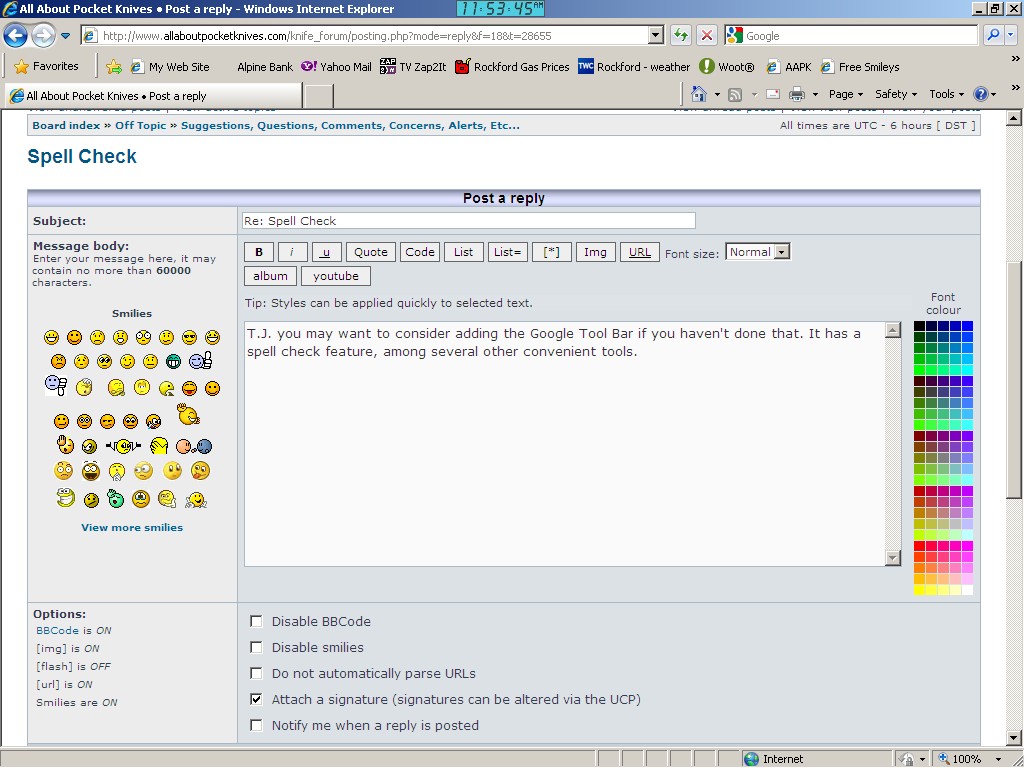Open View more smilies link
This screenshot has height=768, width=1024.
[132, 528]
